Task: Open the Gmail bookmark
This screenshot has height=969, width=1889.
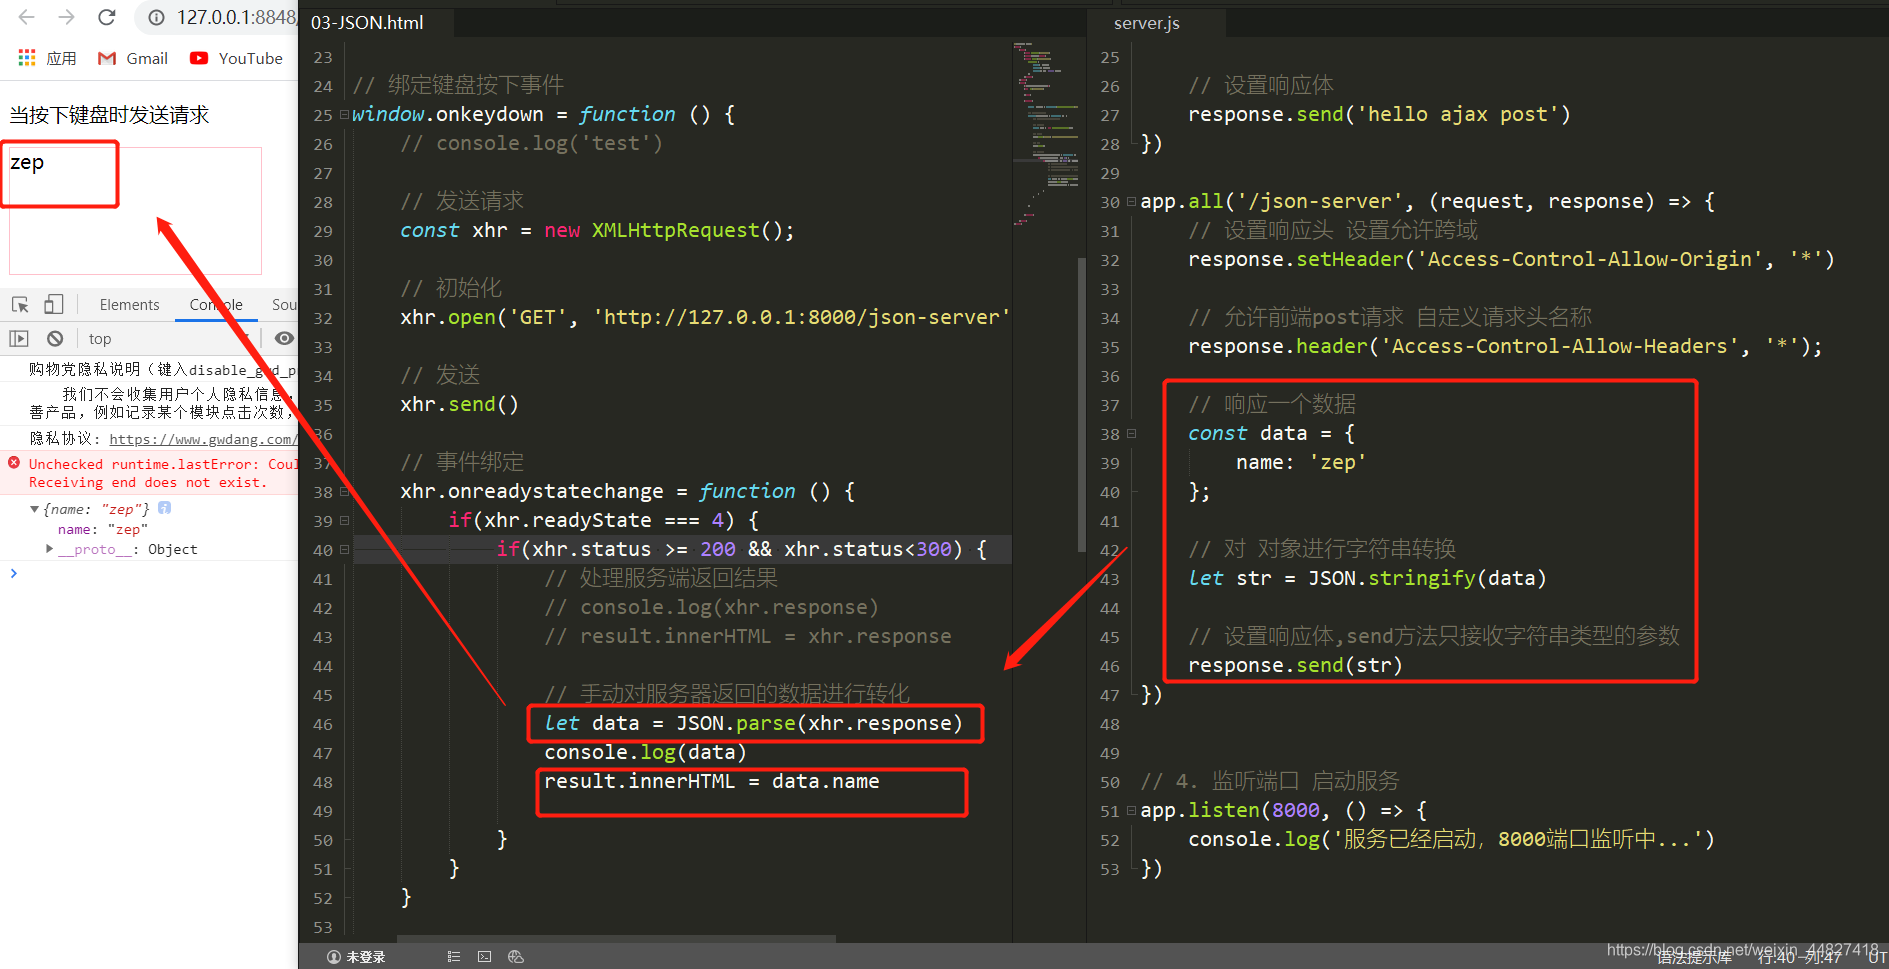Action: (x=133, y=58)
